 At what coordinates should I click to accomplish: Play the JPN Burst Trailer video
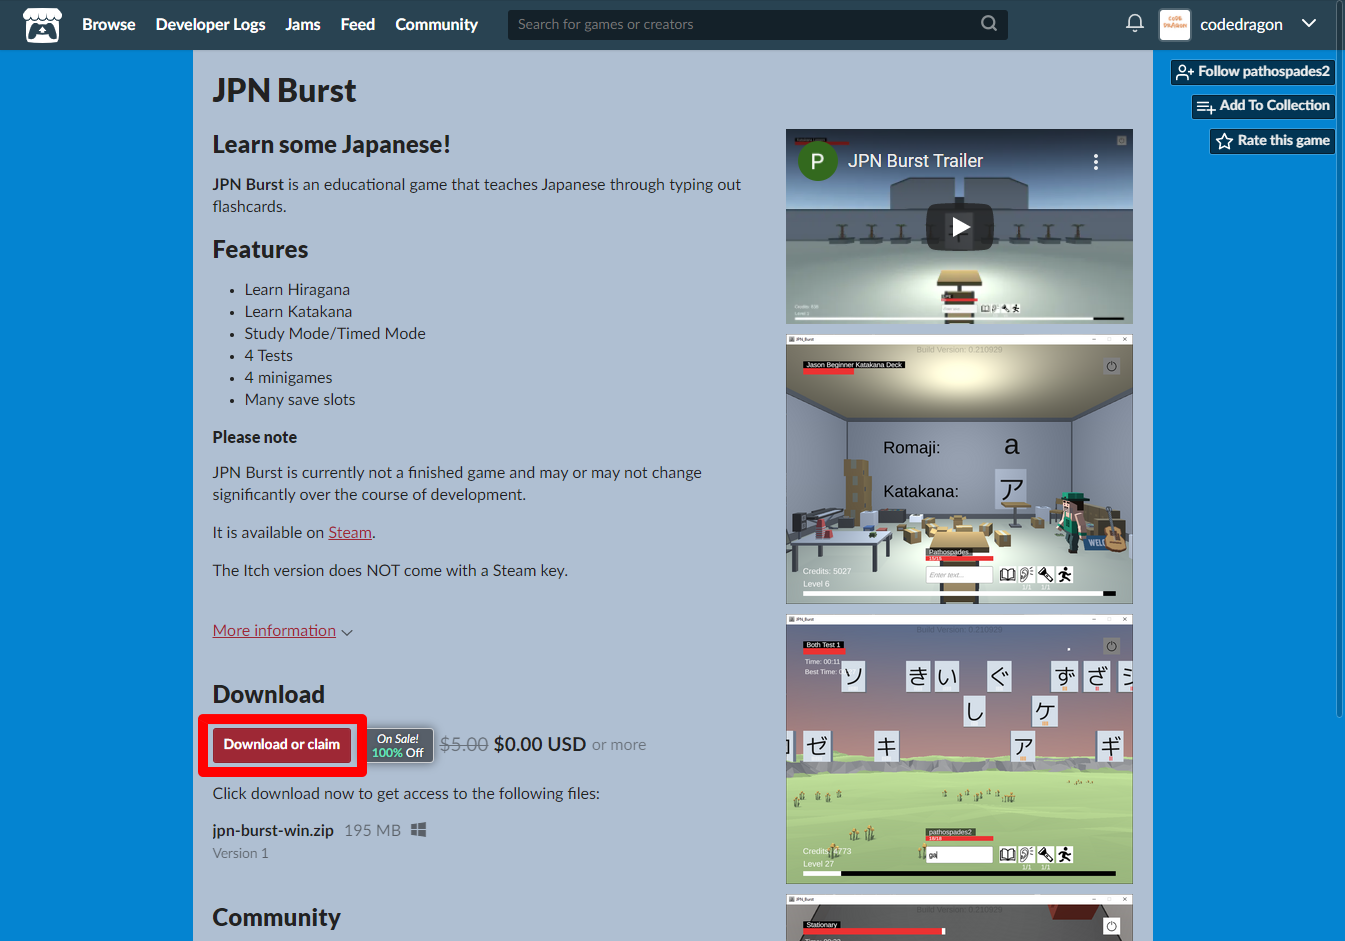[x=960, y=227]
